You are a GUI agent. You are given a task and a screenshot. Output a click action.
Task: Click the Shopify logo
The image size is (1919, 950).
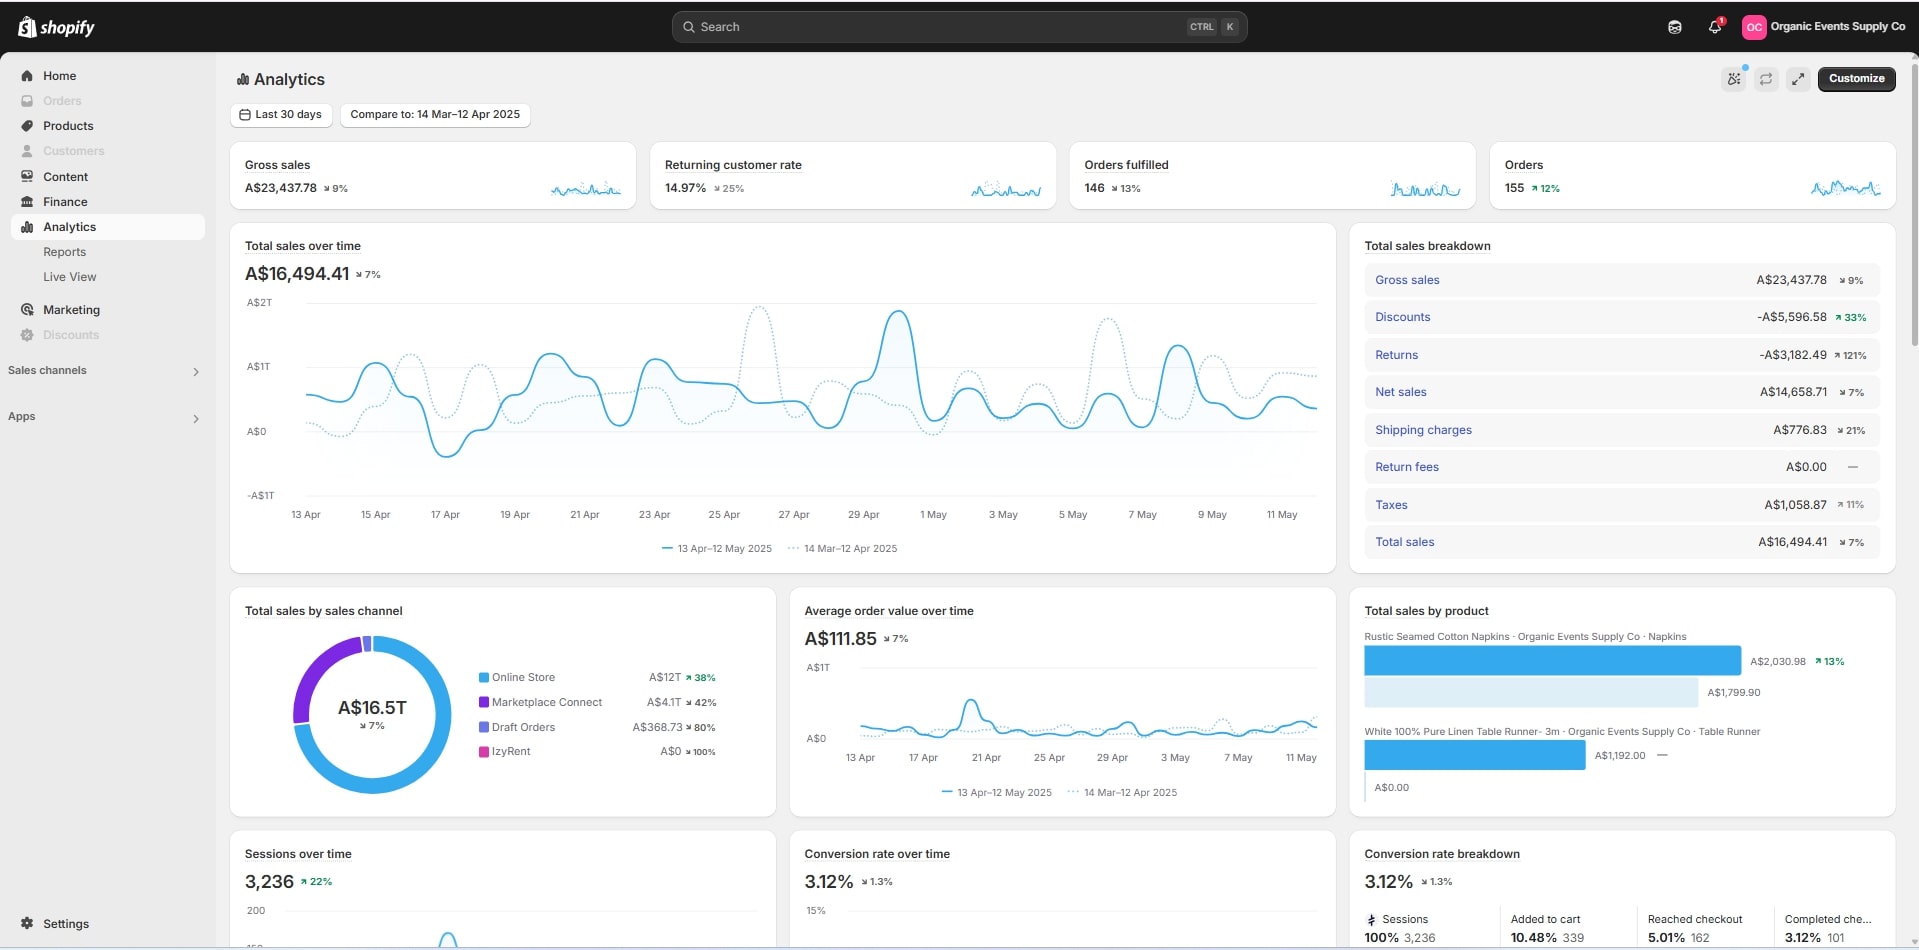point(56,27)
